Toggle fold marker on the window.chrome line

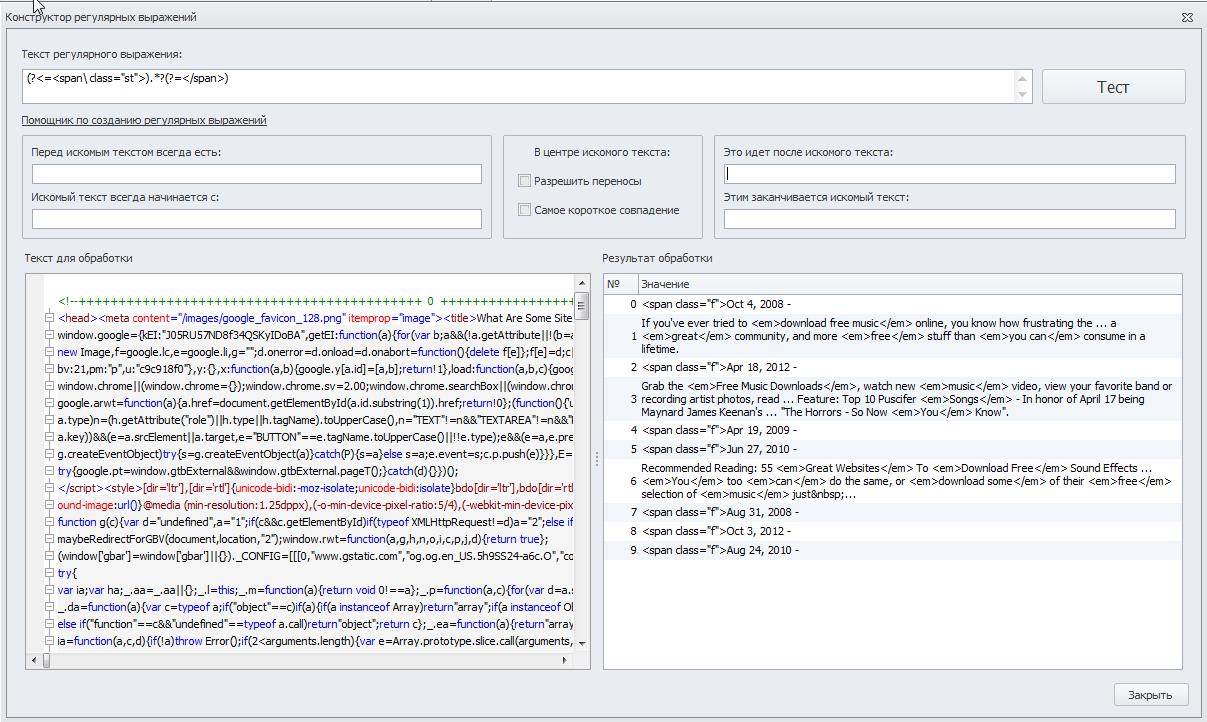(x=49, y=386)
